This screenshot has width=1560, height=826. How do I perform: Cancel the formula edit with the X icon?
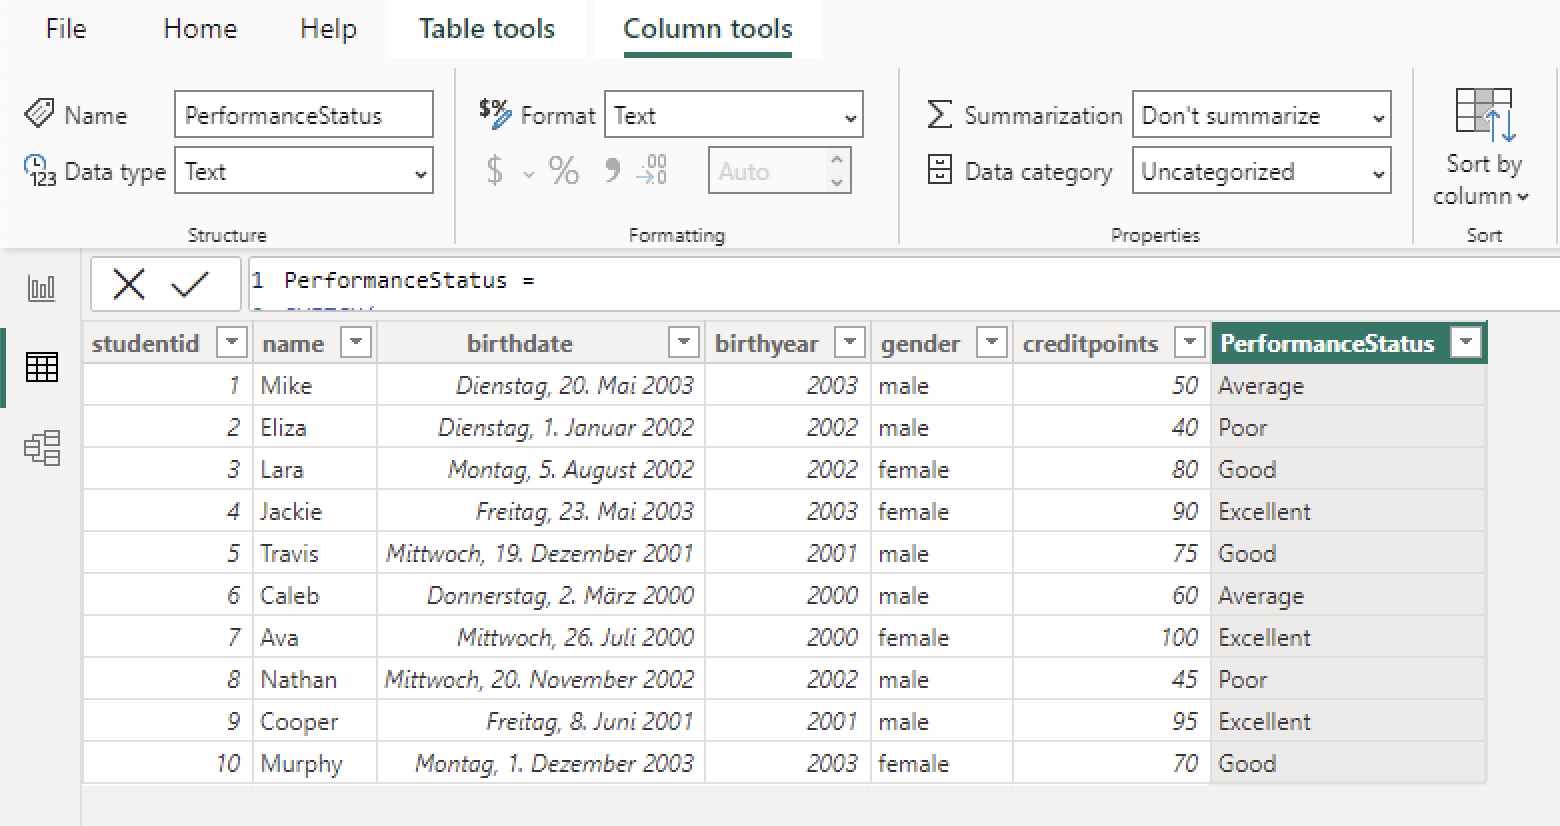(x=129, y=283)
